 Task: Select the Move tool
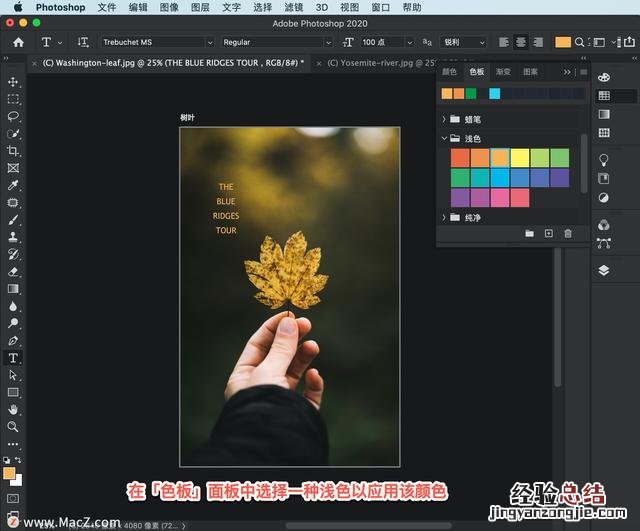coord(13,82)
